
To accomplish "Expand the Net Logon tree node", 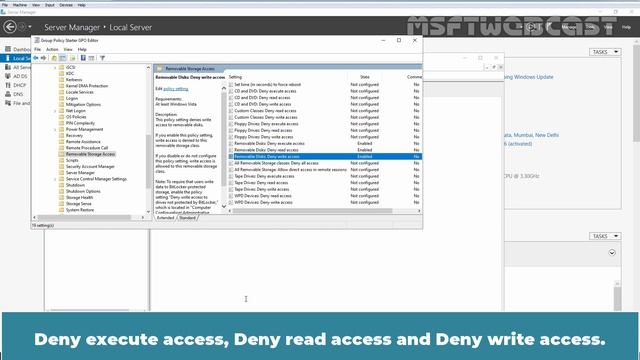I will tap(56, 111).
